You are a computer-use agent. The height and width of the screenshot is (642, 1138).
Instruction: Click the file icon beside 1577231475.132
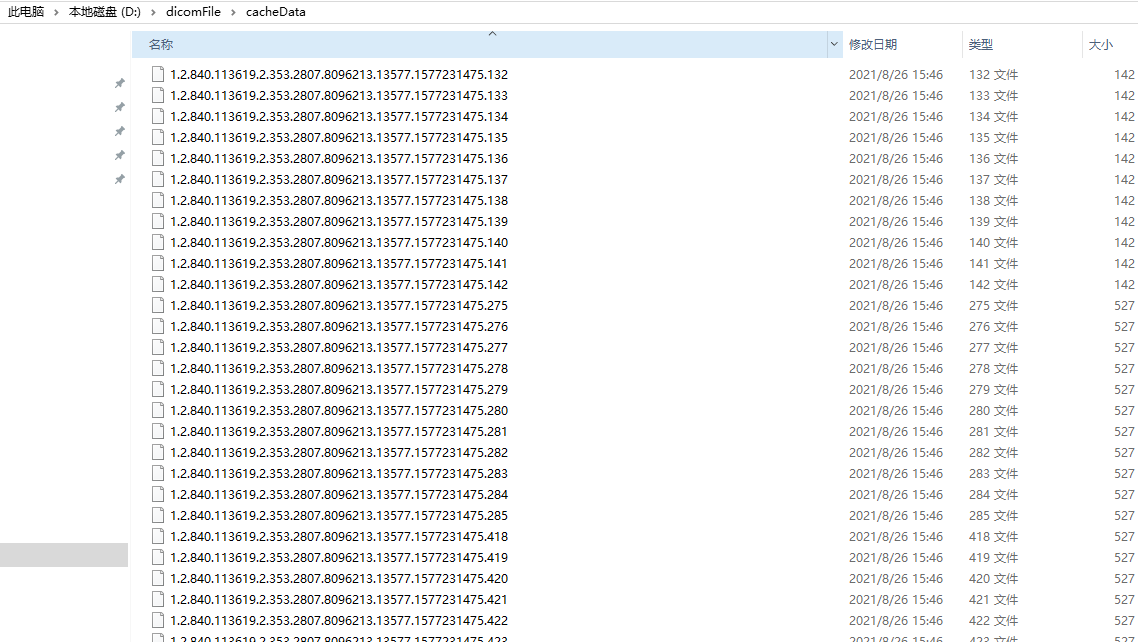coord(158,74)
